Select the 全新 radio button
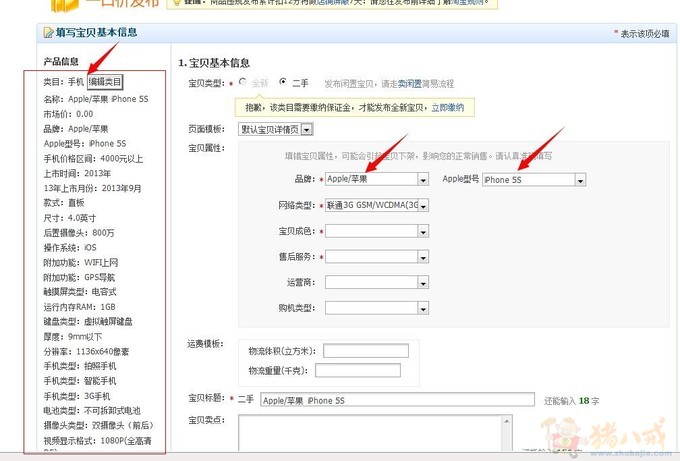 (242, 82)
